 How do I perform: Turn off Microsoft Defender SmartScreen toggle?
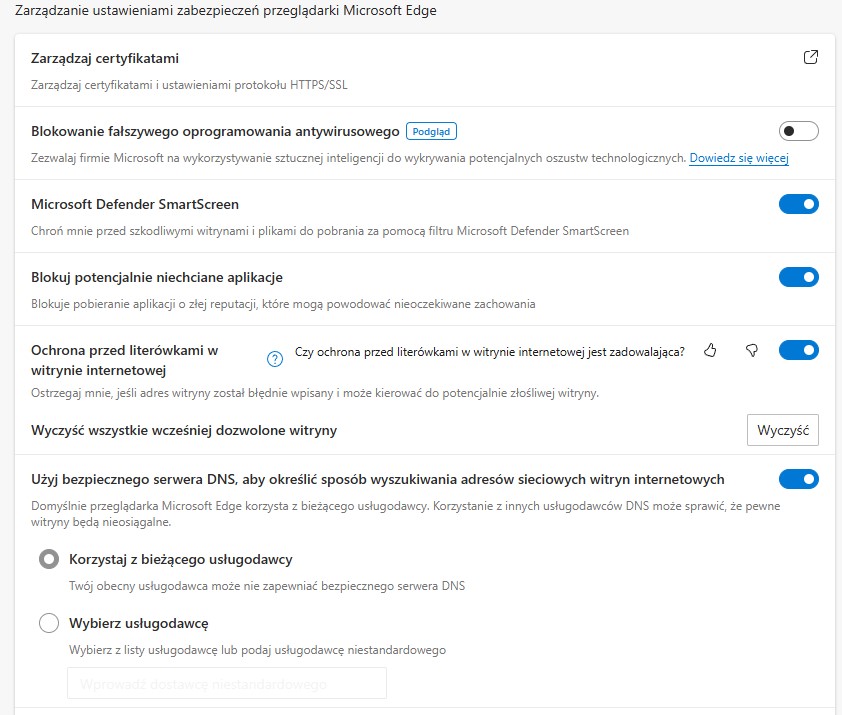pos(798,204)
